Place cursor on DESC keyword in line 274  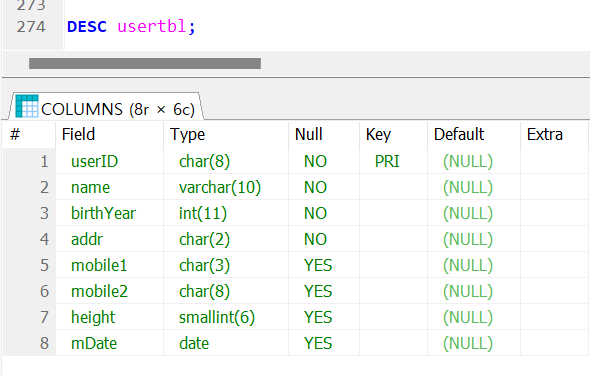point(87,27)
